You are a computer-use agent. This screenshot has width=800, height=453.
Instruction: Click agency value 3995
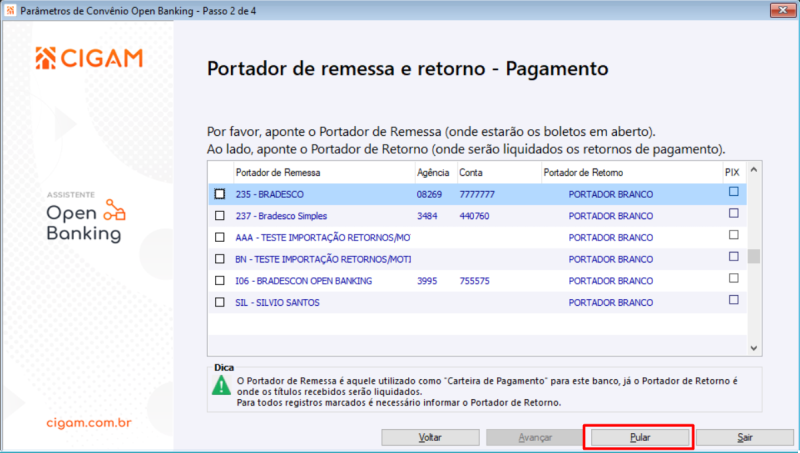point(427,281)
